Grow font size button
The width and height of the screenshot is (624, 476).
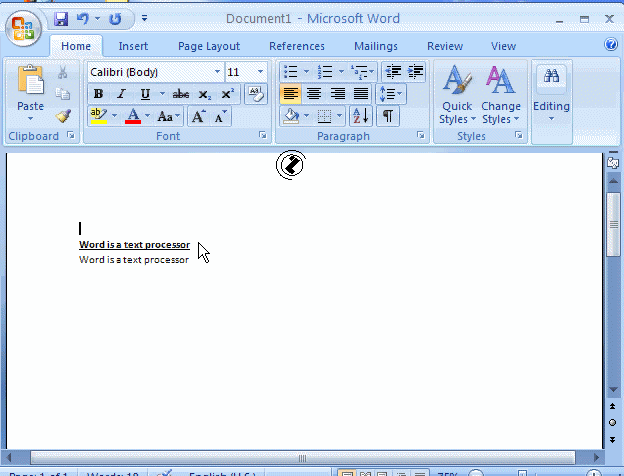198,117
